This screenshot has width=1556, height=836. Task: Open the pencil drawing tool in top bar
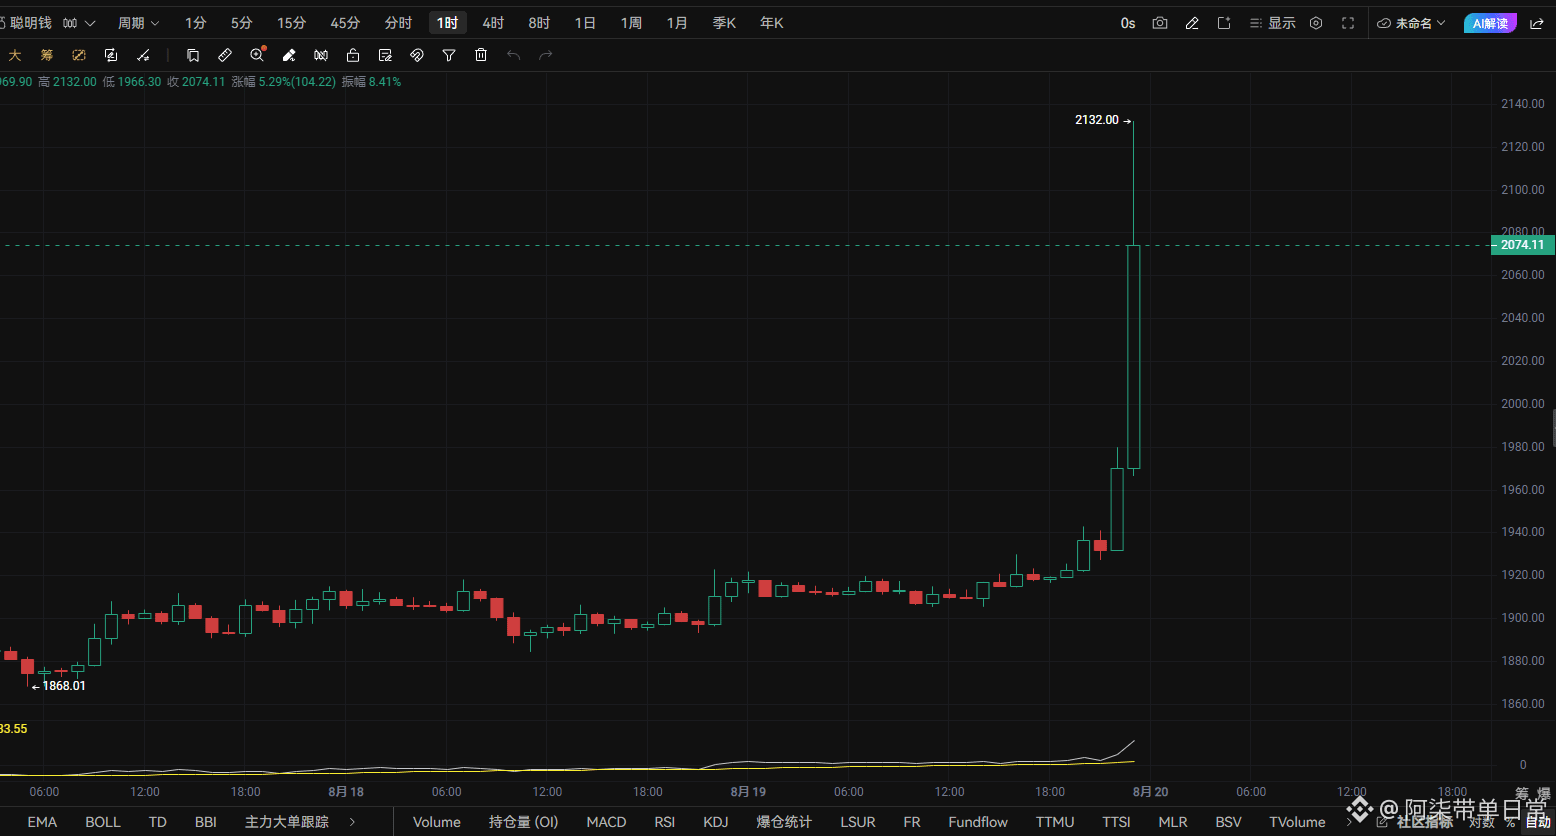1192,23
